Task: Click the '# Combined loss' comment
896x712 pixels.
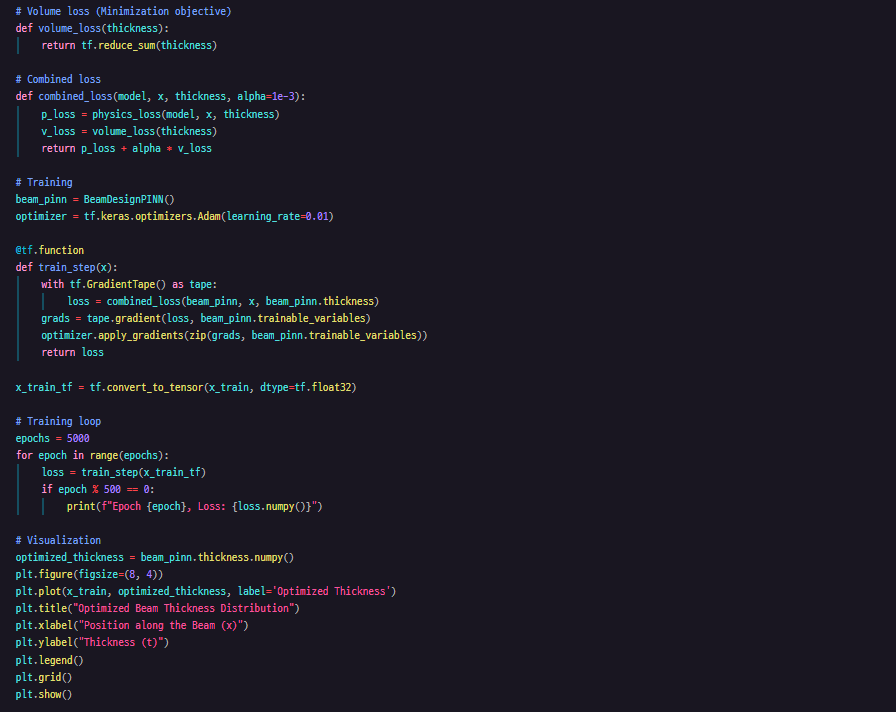Action: 58,79
